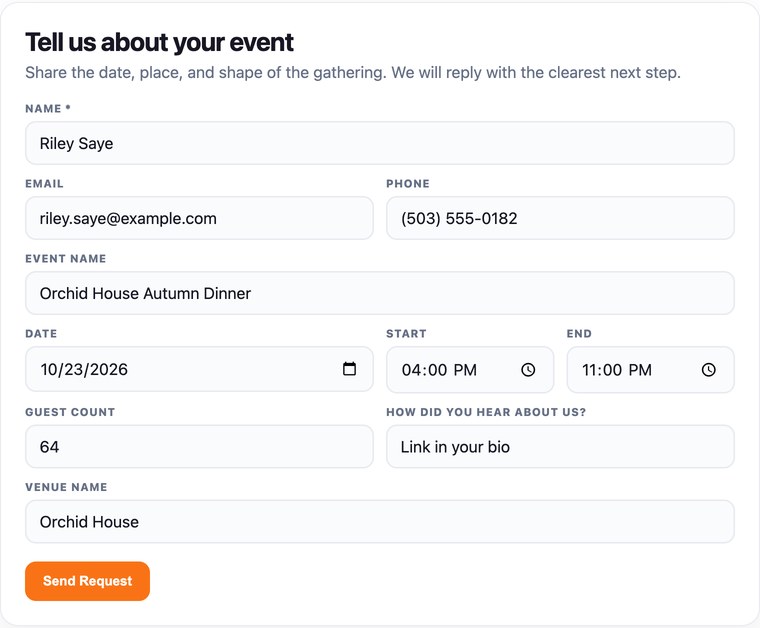
Task: Click the subtitle starting Share the date, place
Action: (353, 73)
